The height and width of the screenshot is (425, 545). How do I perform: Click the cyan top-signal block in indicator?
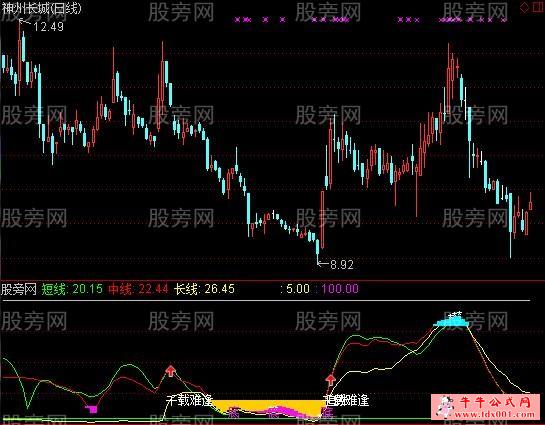[x=451, y=322]
